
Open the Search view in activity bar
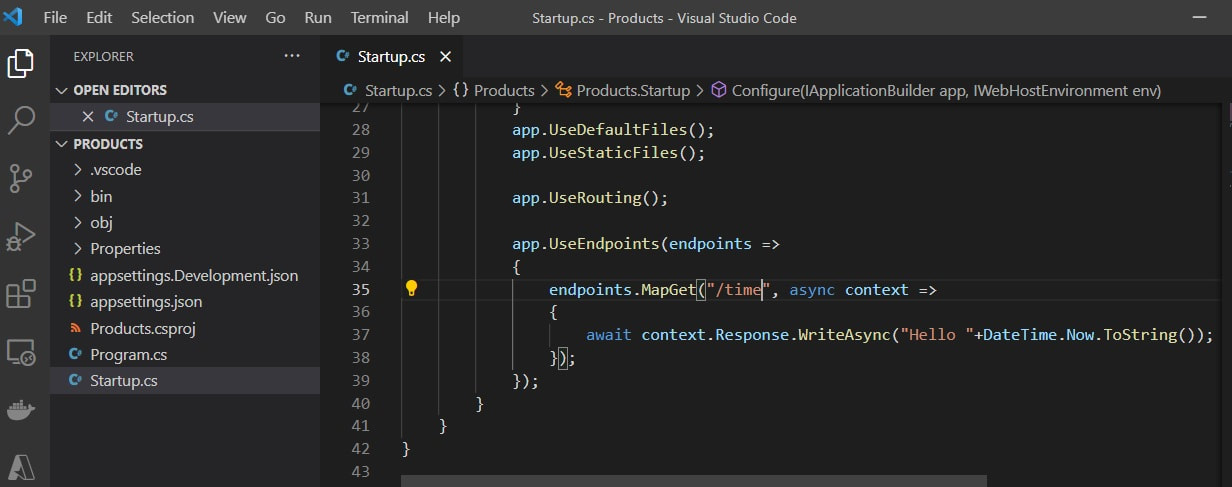coord(21,121)
